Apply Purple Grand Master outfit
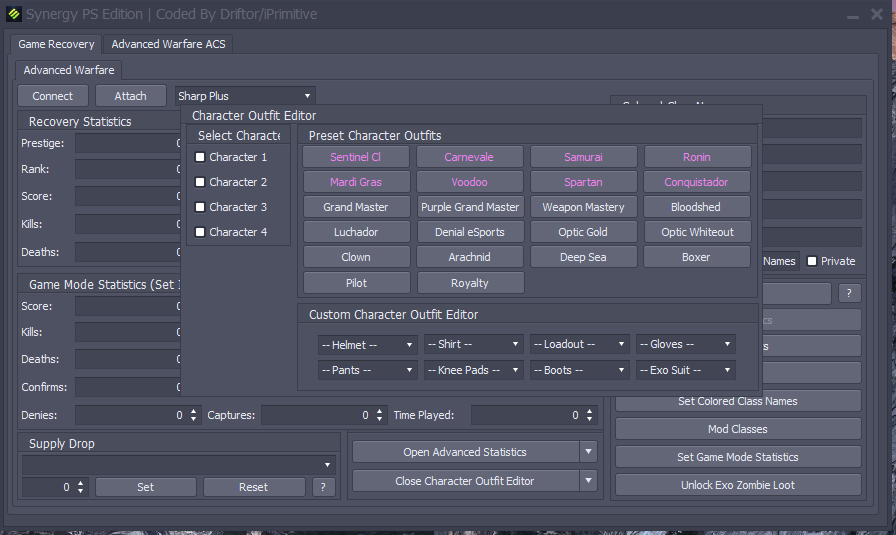 click(x=469, y=207)
